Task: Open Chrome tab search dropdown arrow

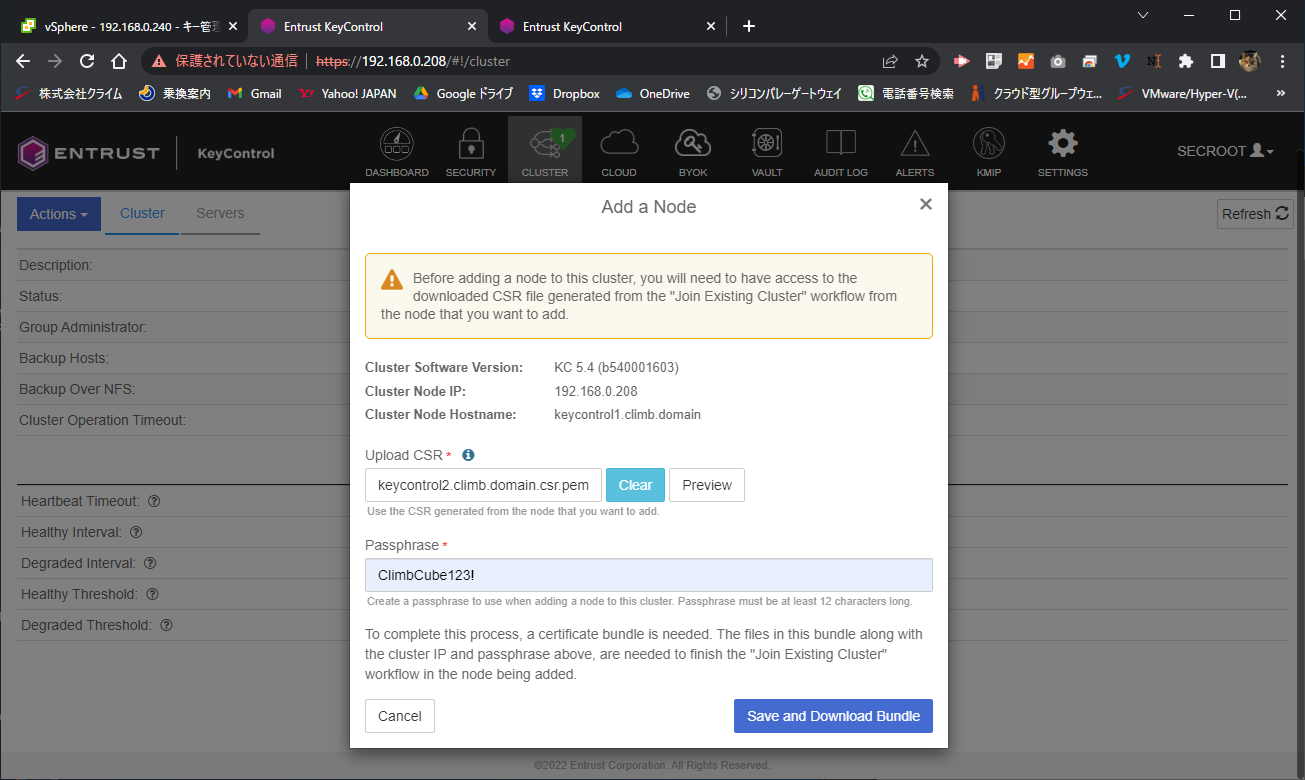Action: pyautogui.click(x=1143, y=15)
